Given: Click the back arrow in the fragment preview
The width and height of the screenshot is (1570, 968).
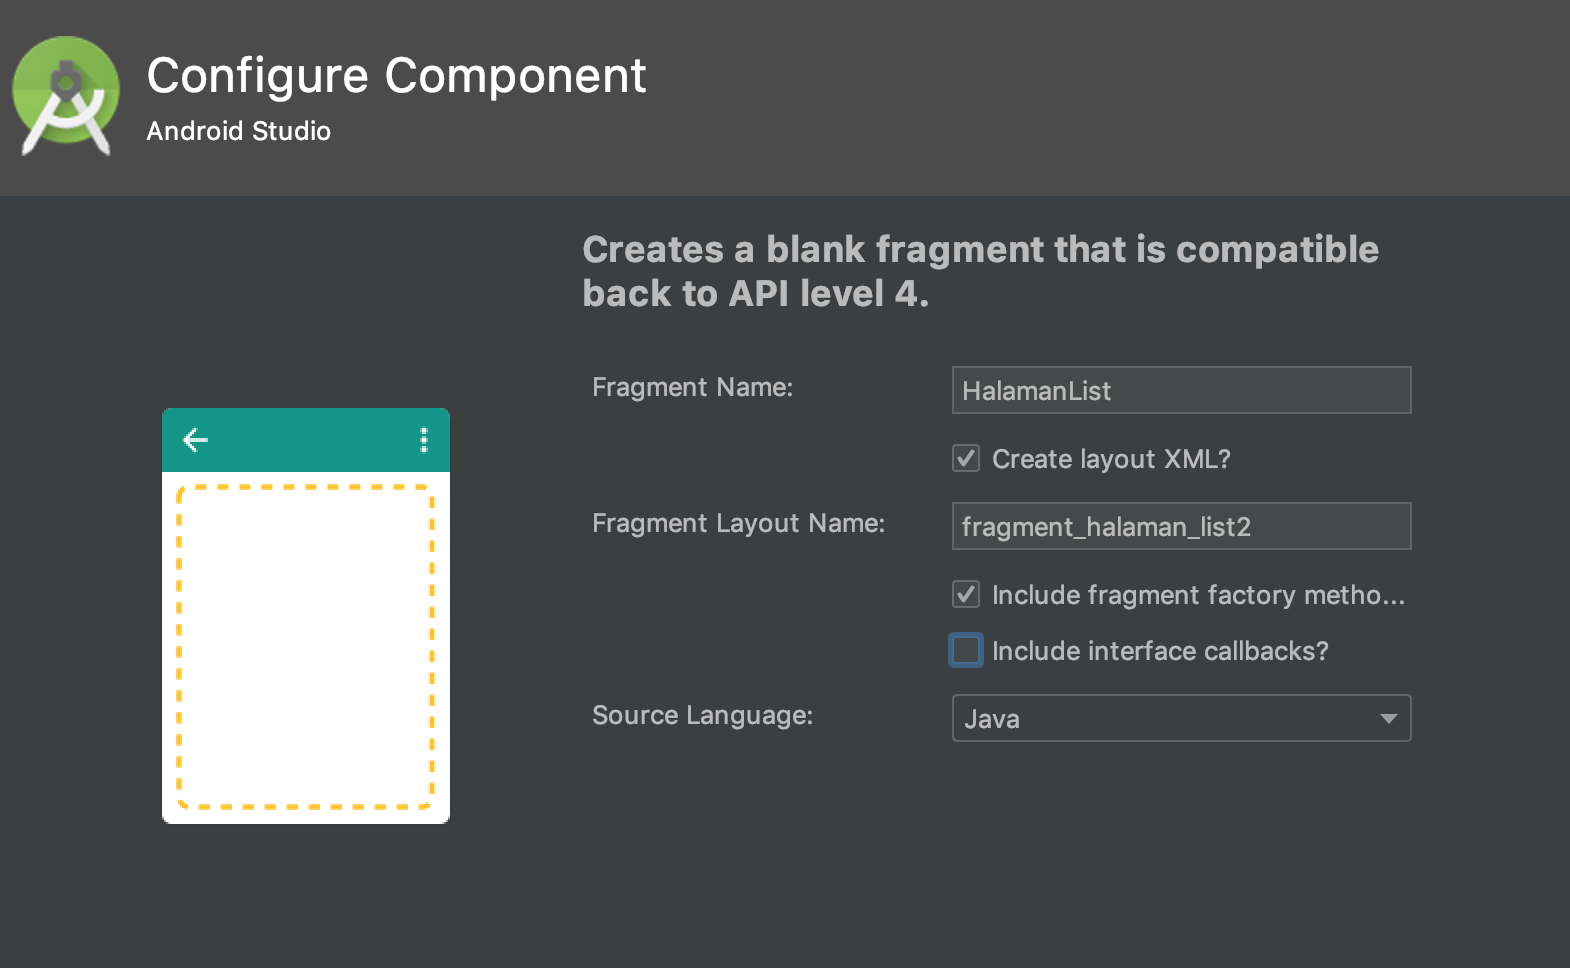Looking at the screenshot, I should [x=195, y=440].
